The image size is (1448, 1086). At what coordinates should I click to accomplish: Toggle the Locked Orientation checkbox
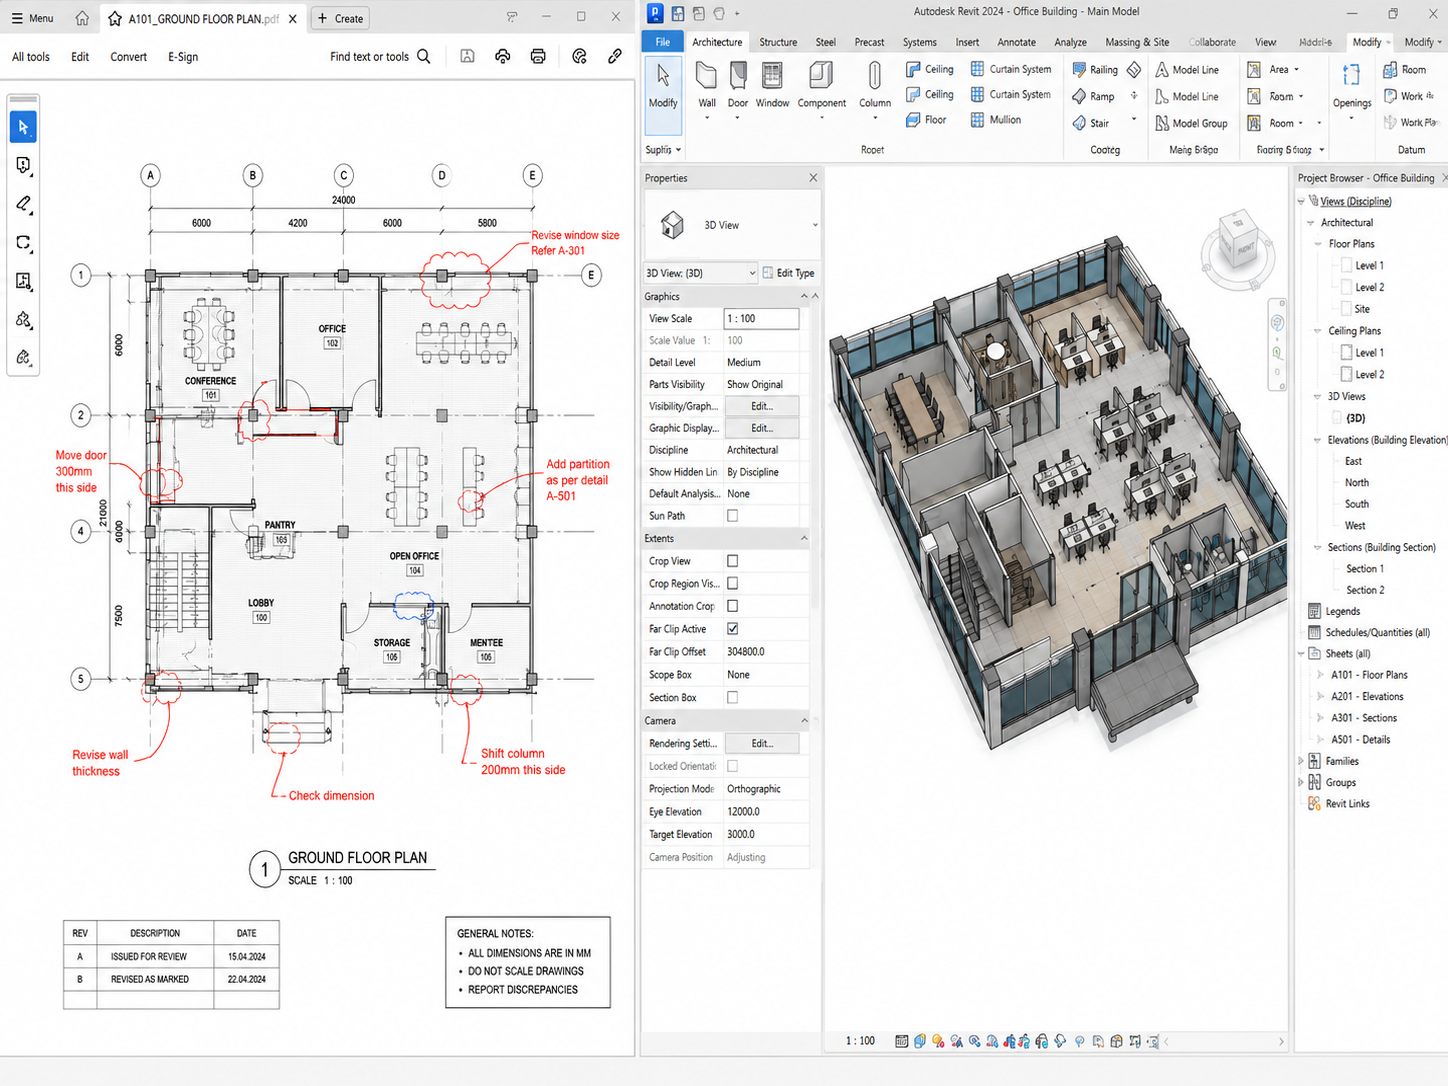[732, 766]
